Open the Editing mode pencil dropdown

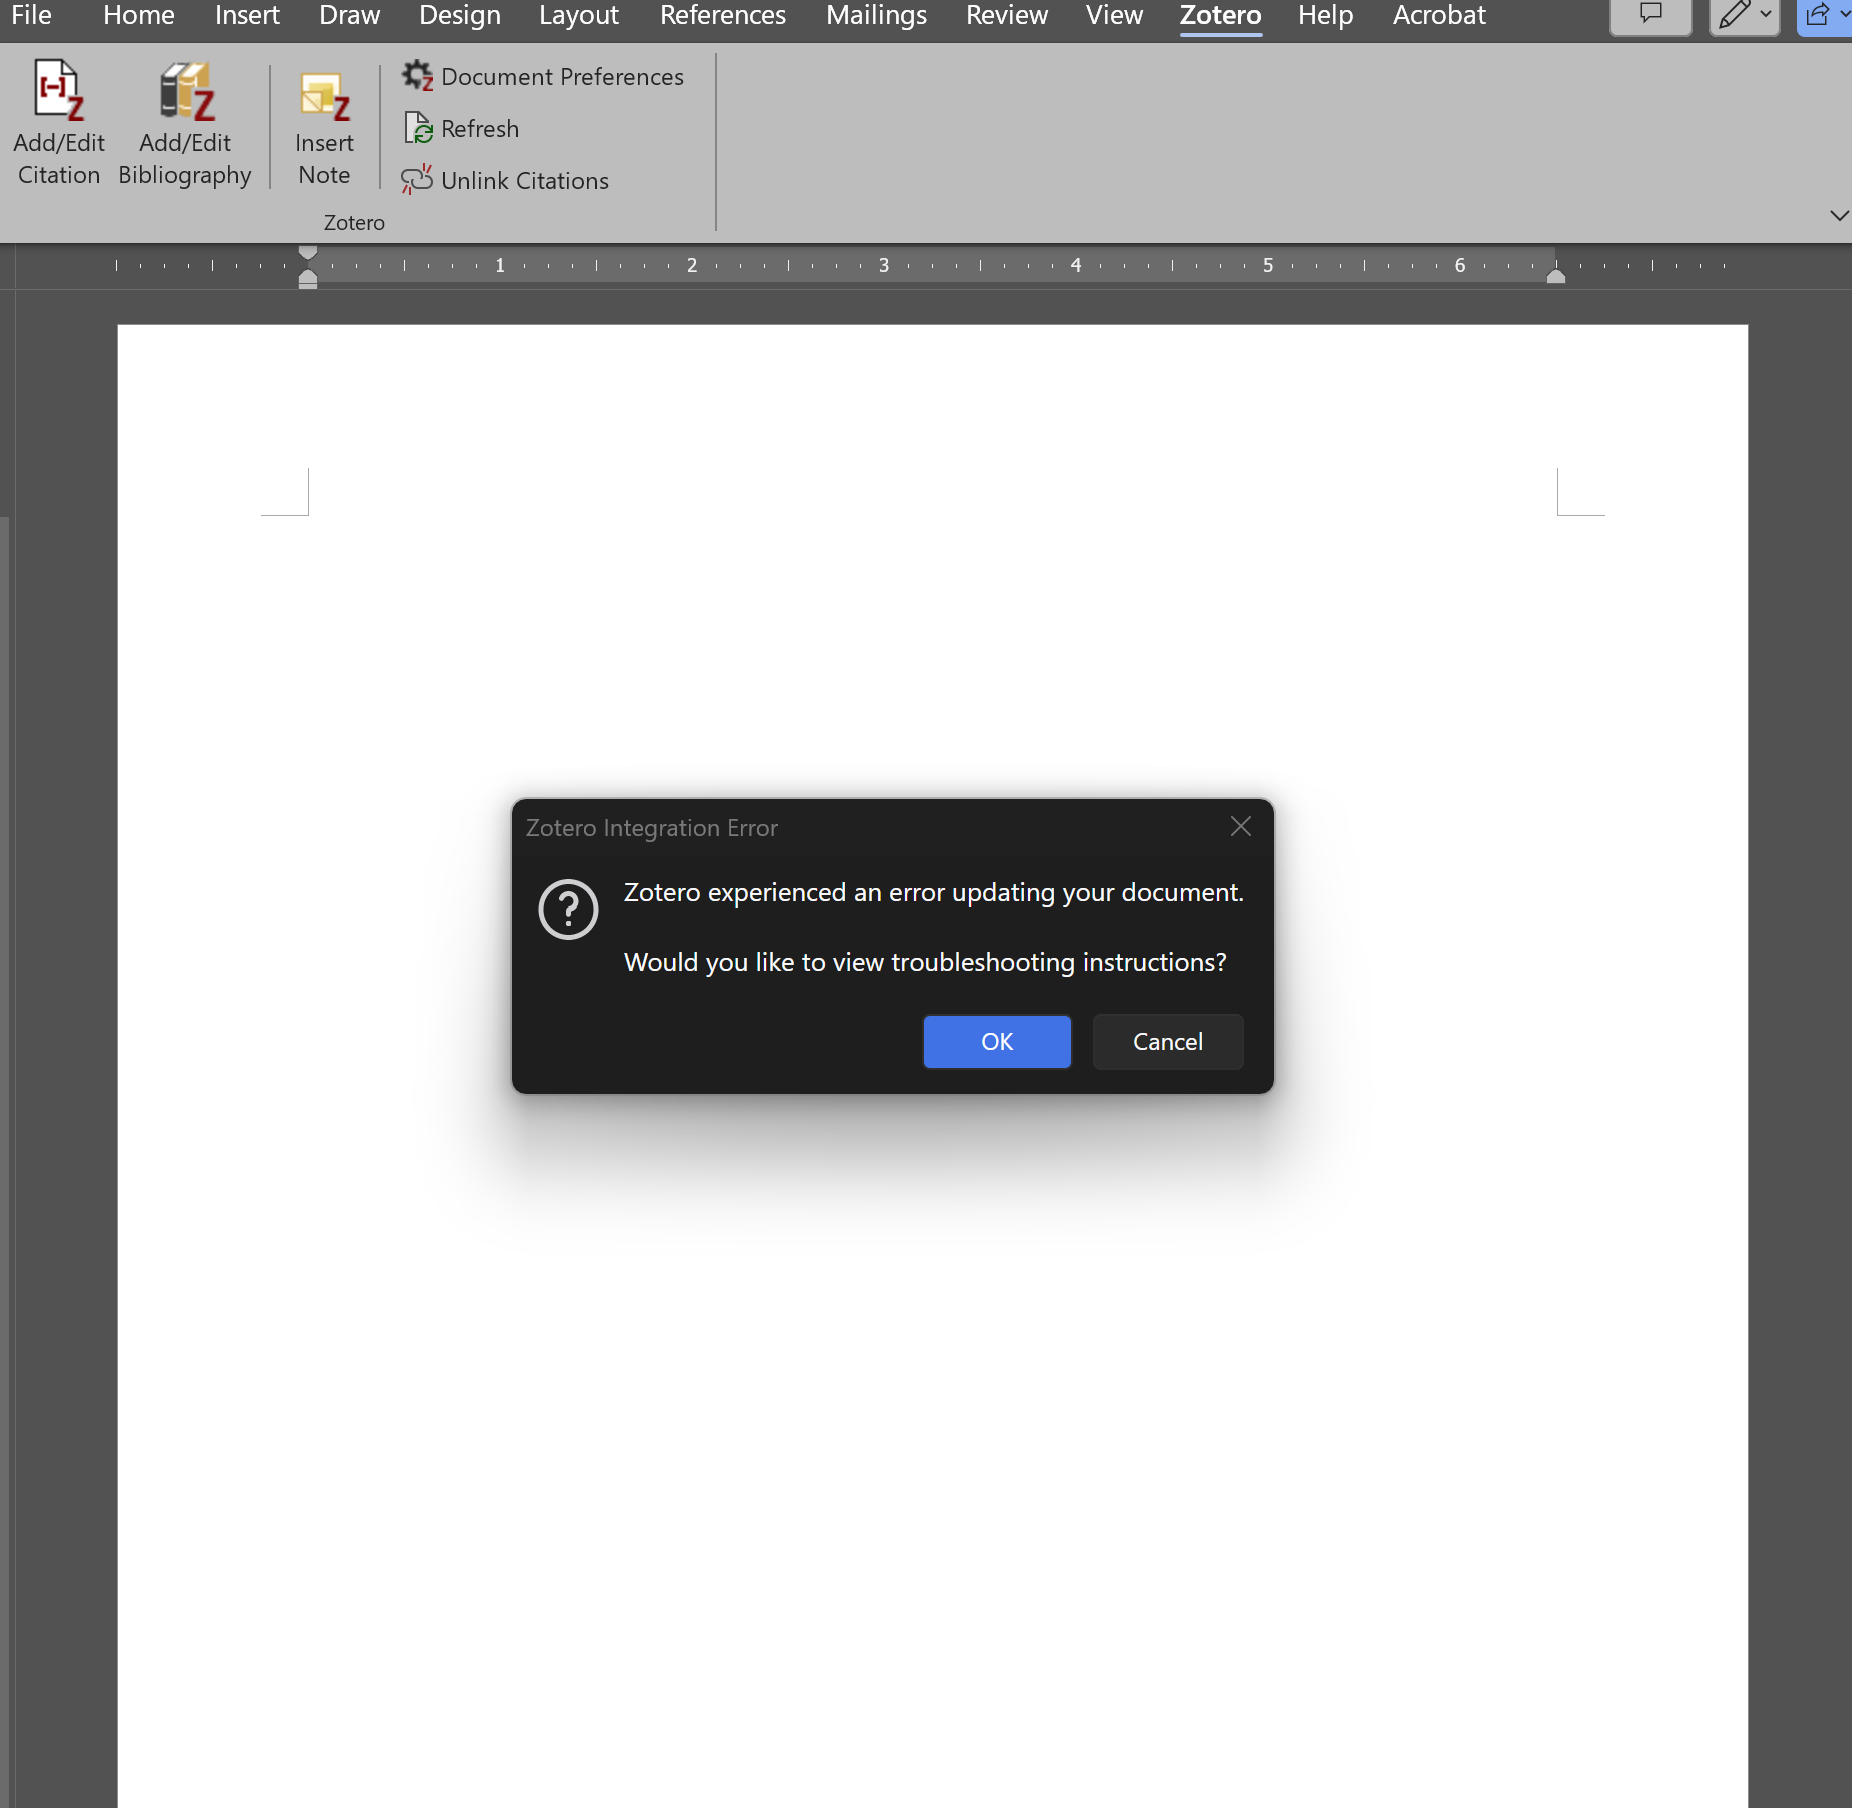(x=1745, y=15)
